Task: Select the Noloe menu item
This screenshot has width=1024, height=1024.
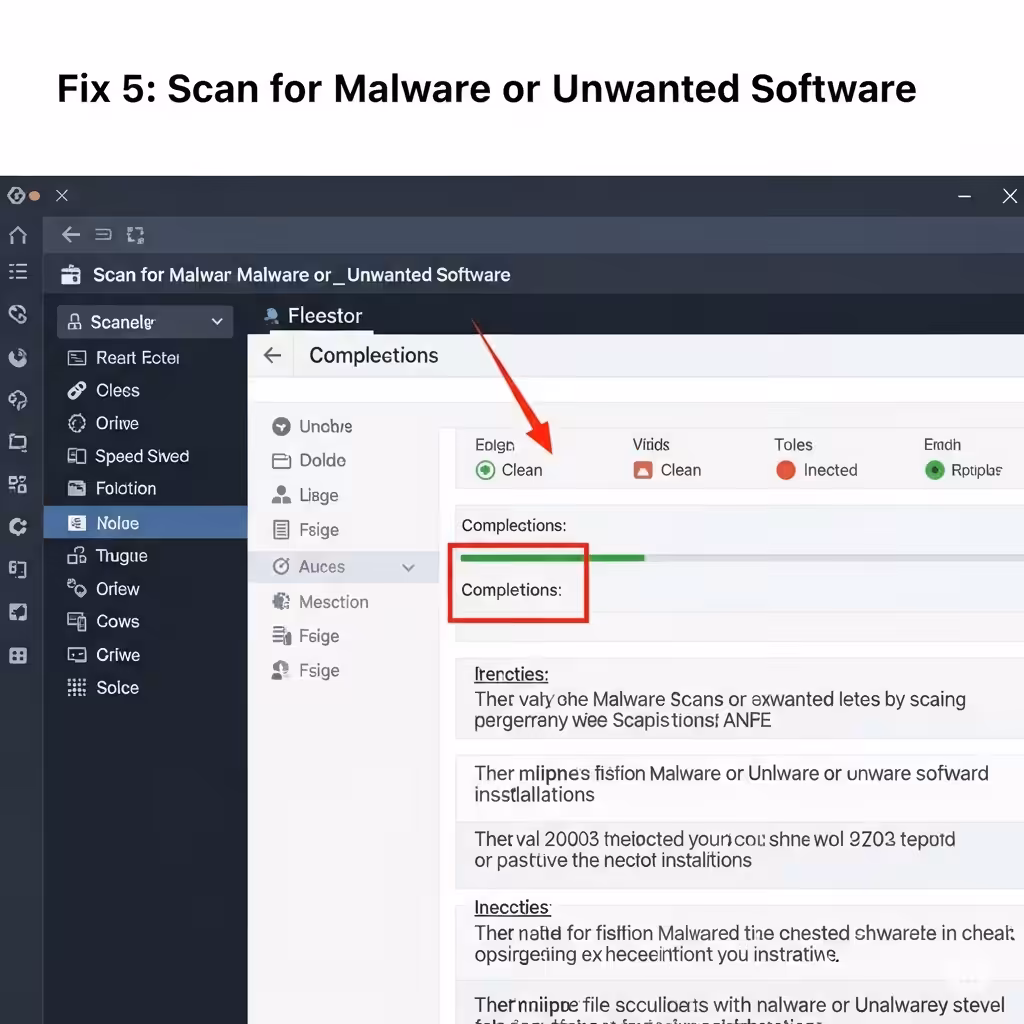Action: [x=145, y=522]
